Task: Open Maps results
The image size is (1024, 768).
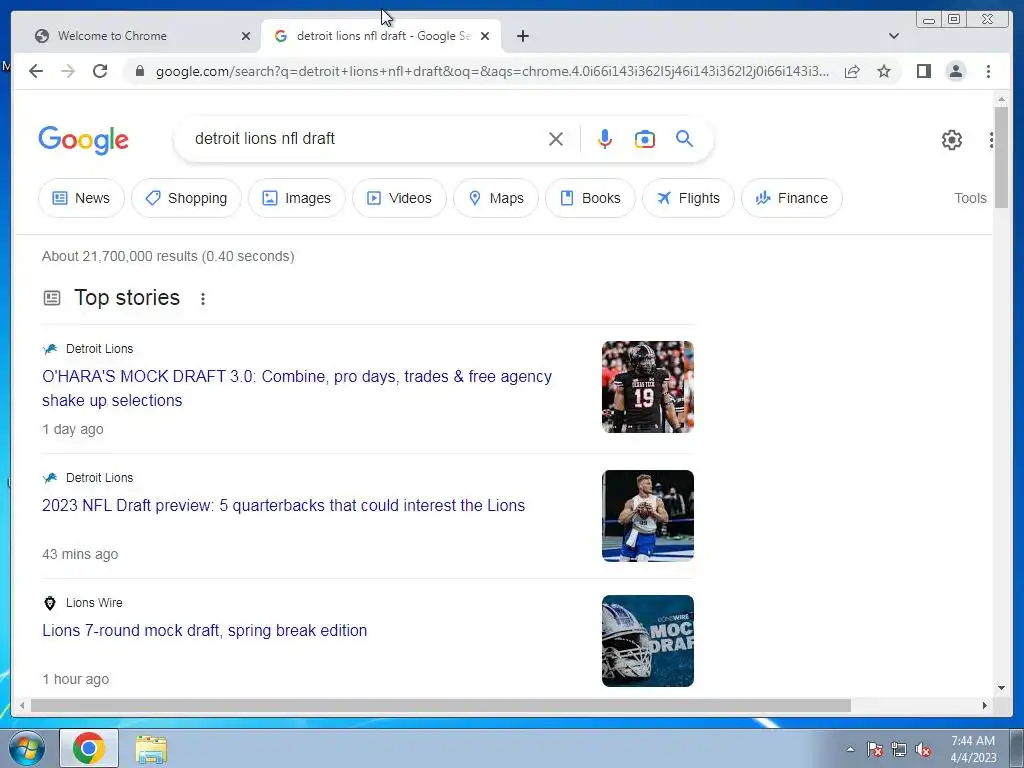Action: pyautogui.click(x=496, y=198)
